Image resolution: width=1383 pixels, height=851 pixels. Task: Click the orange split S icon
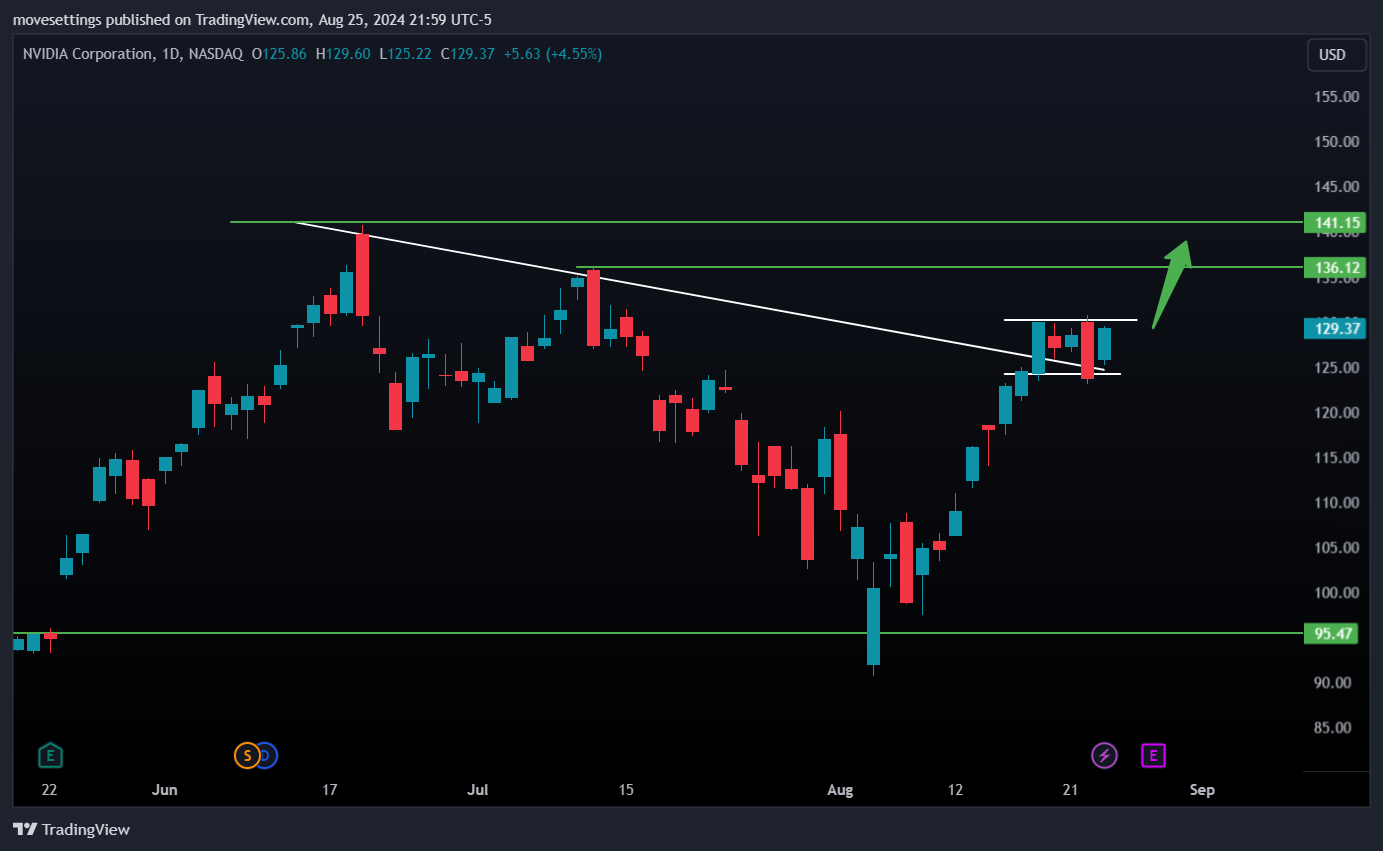247,755
